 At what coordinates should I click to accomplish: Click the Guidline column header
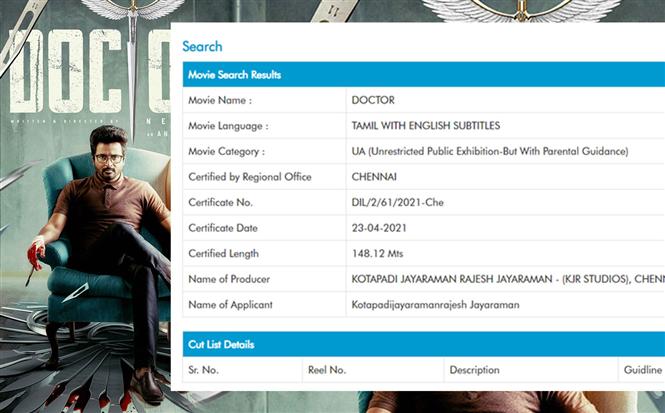[643, 370]
